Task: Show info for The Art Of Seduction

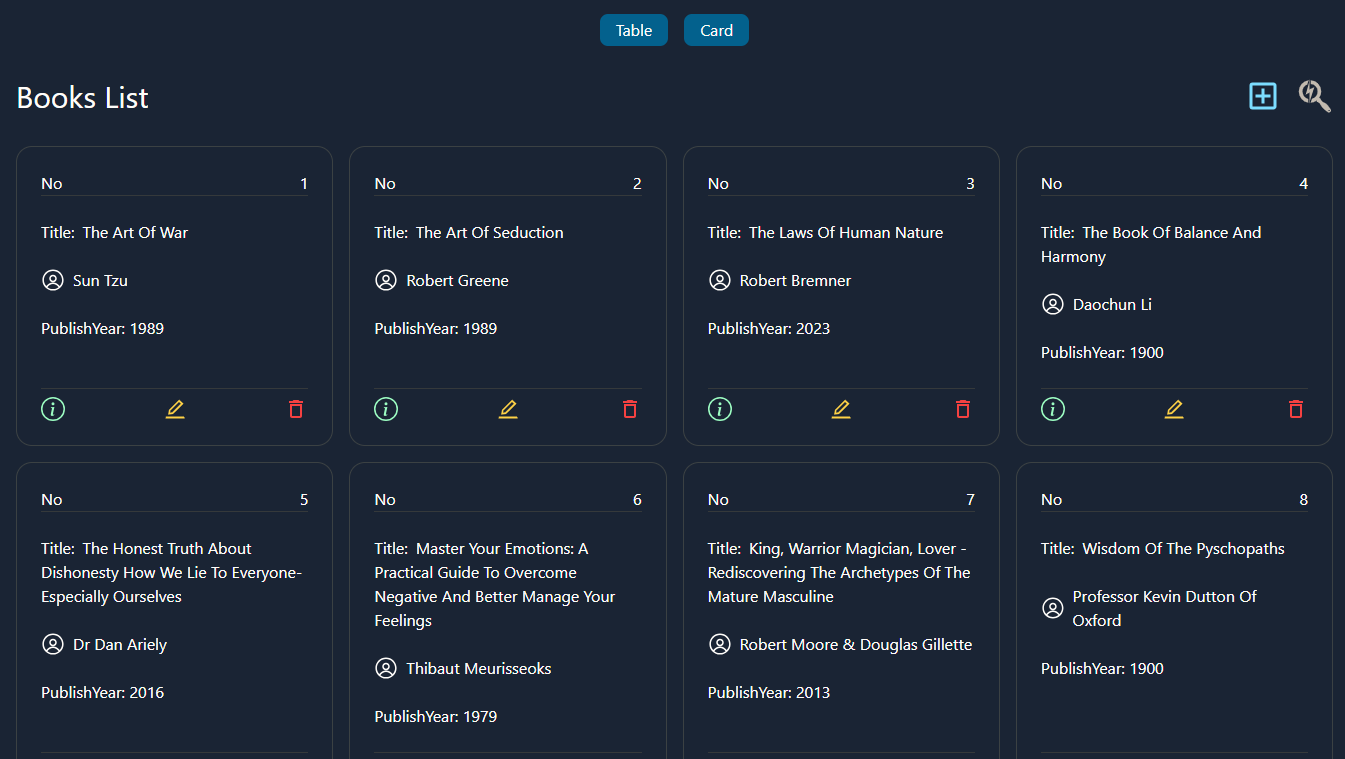Action: tap(386, 409)
